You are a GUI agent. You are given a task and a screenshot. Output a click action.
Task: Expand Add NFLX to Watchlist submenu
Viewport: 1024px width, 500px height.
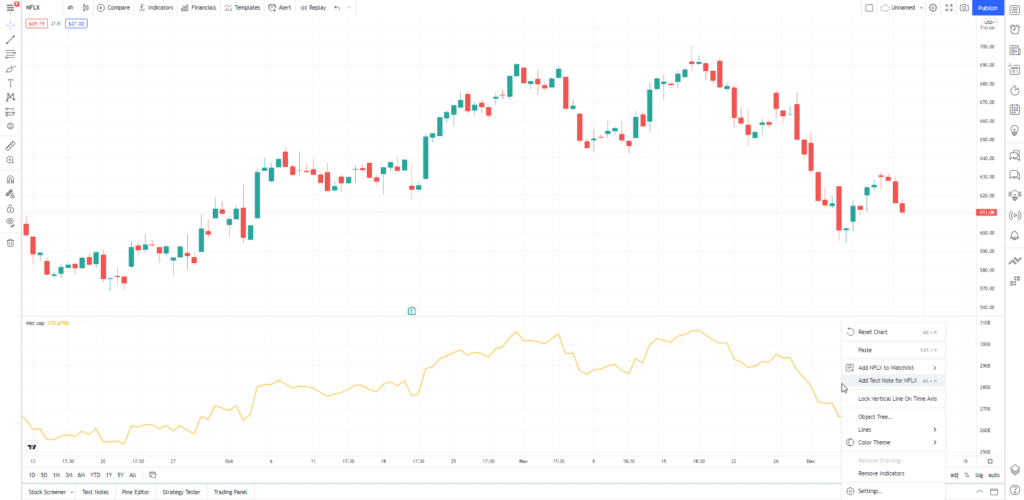point(935,368)
